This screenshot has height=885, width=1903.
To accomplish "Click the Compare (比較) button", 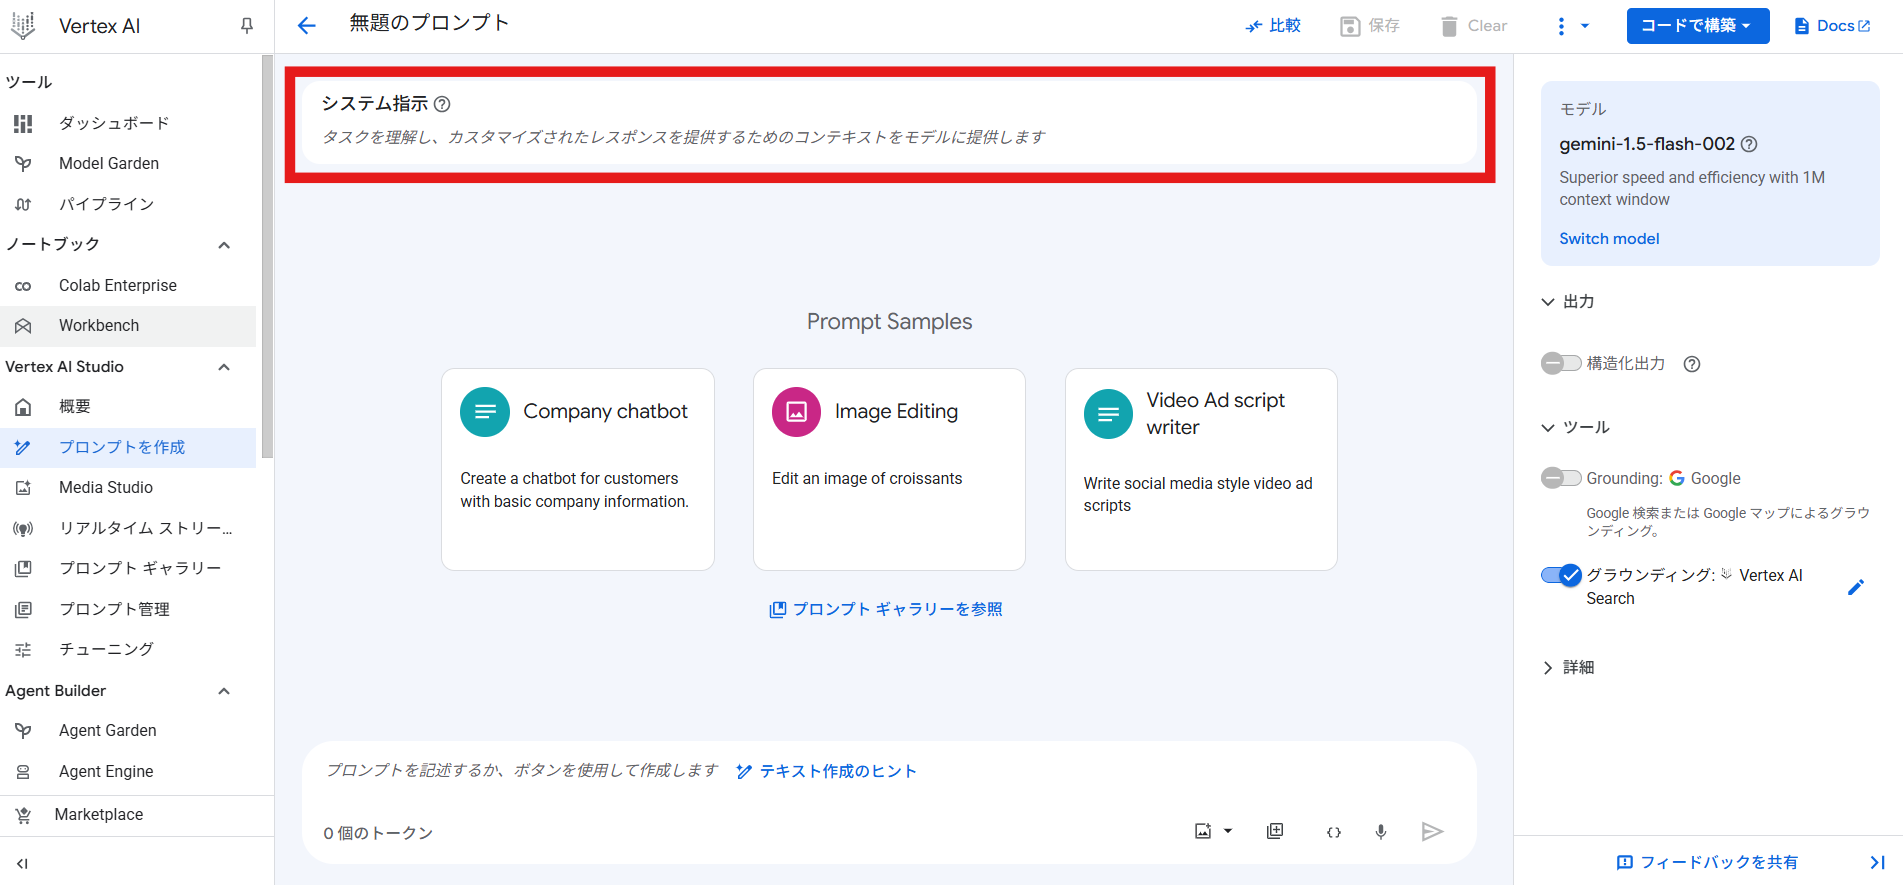I will click(x=1273, y=26).
